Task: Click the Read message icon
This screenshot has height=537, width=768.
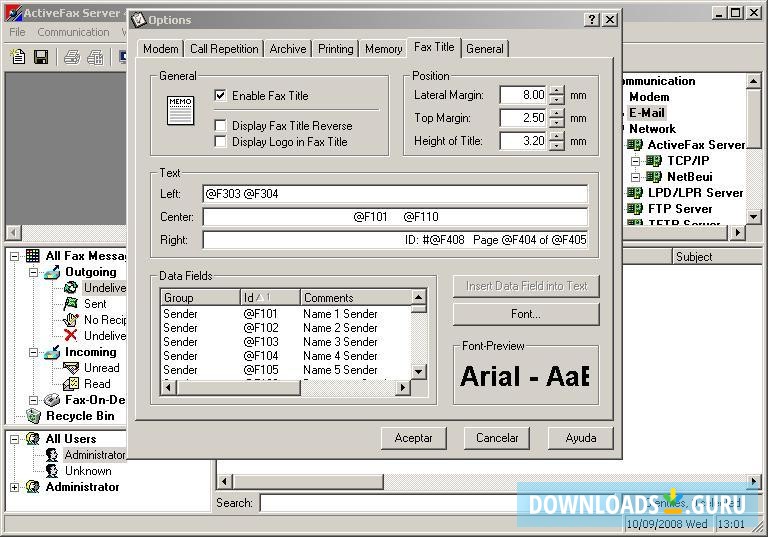Action: [71, 384]
